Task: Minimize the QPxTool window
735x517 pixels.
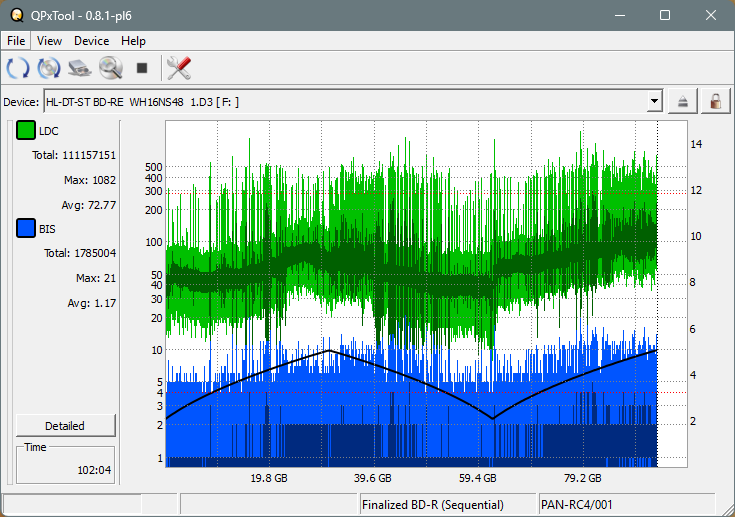Action: (620, 15)
